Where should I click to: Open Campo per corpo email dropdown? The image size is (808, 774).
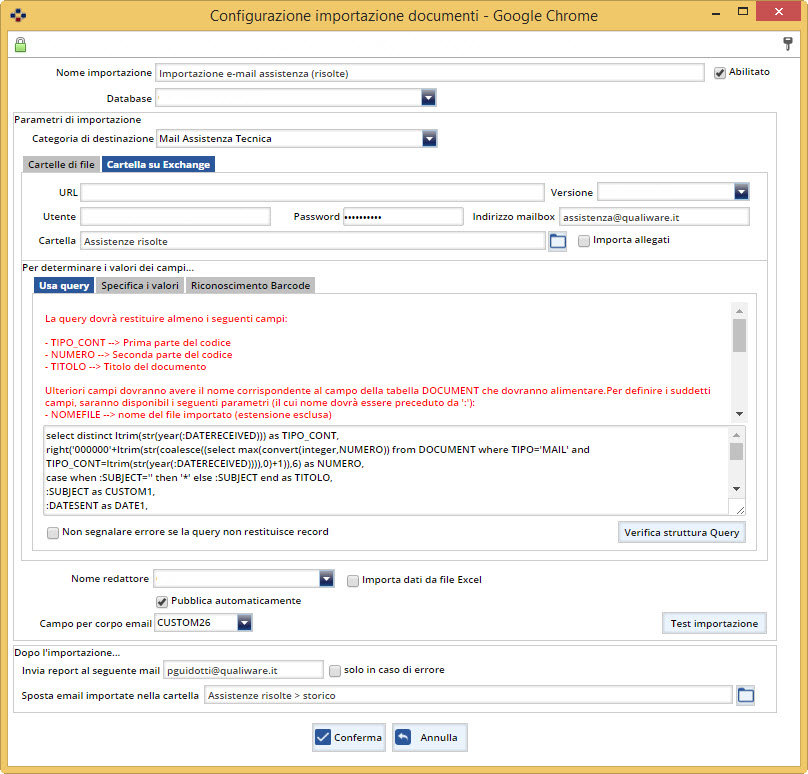[x=245, y=623]
